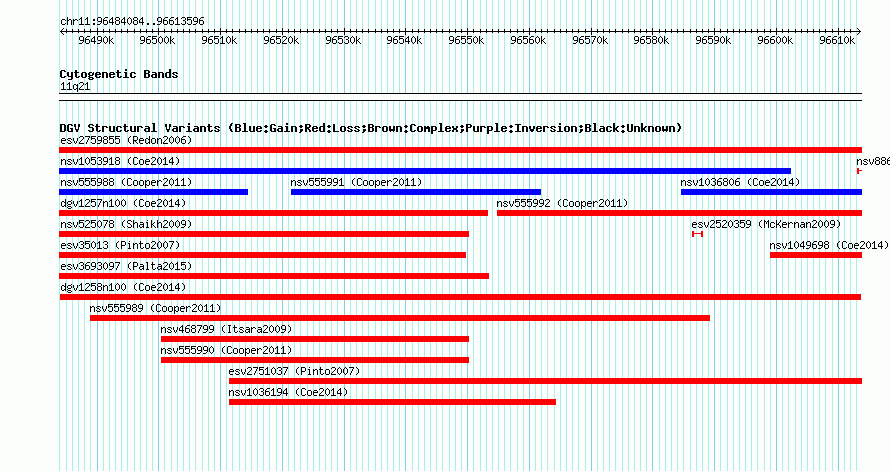Select the red nsv555990 loss bar
This screenshot has height=471, width=890.
pos(315,360)
